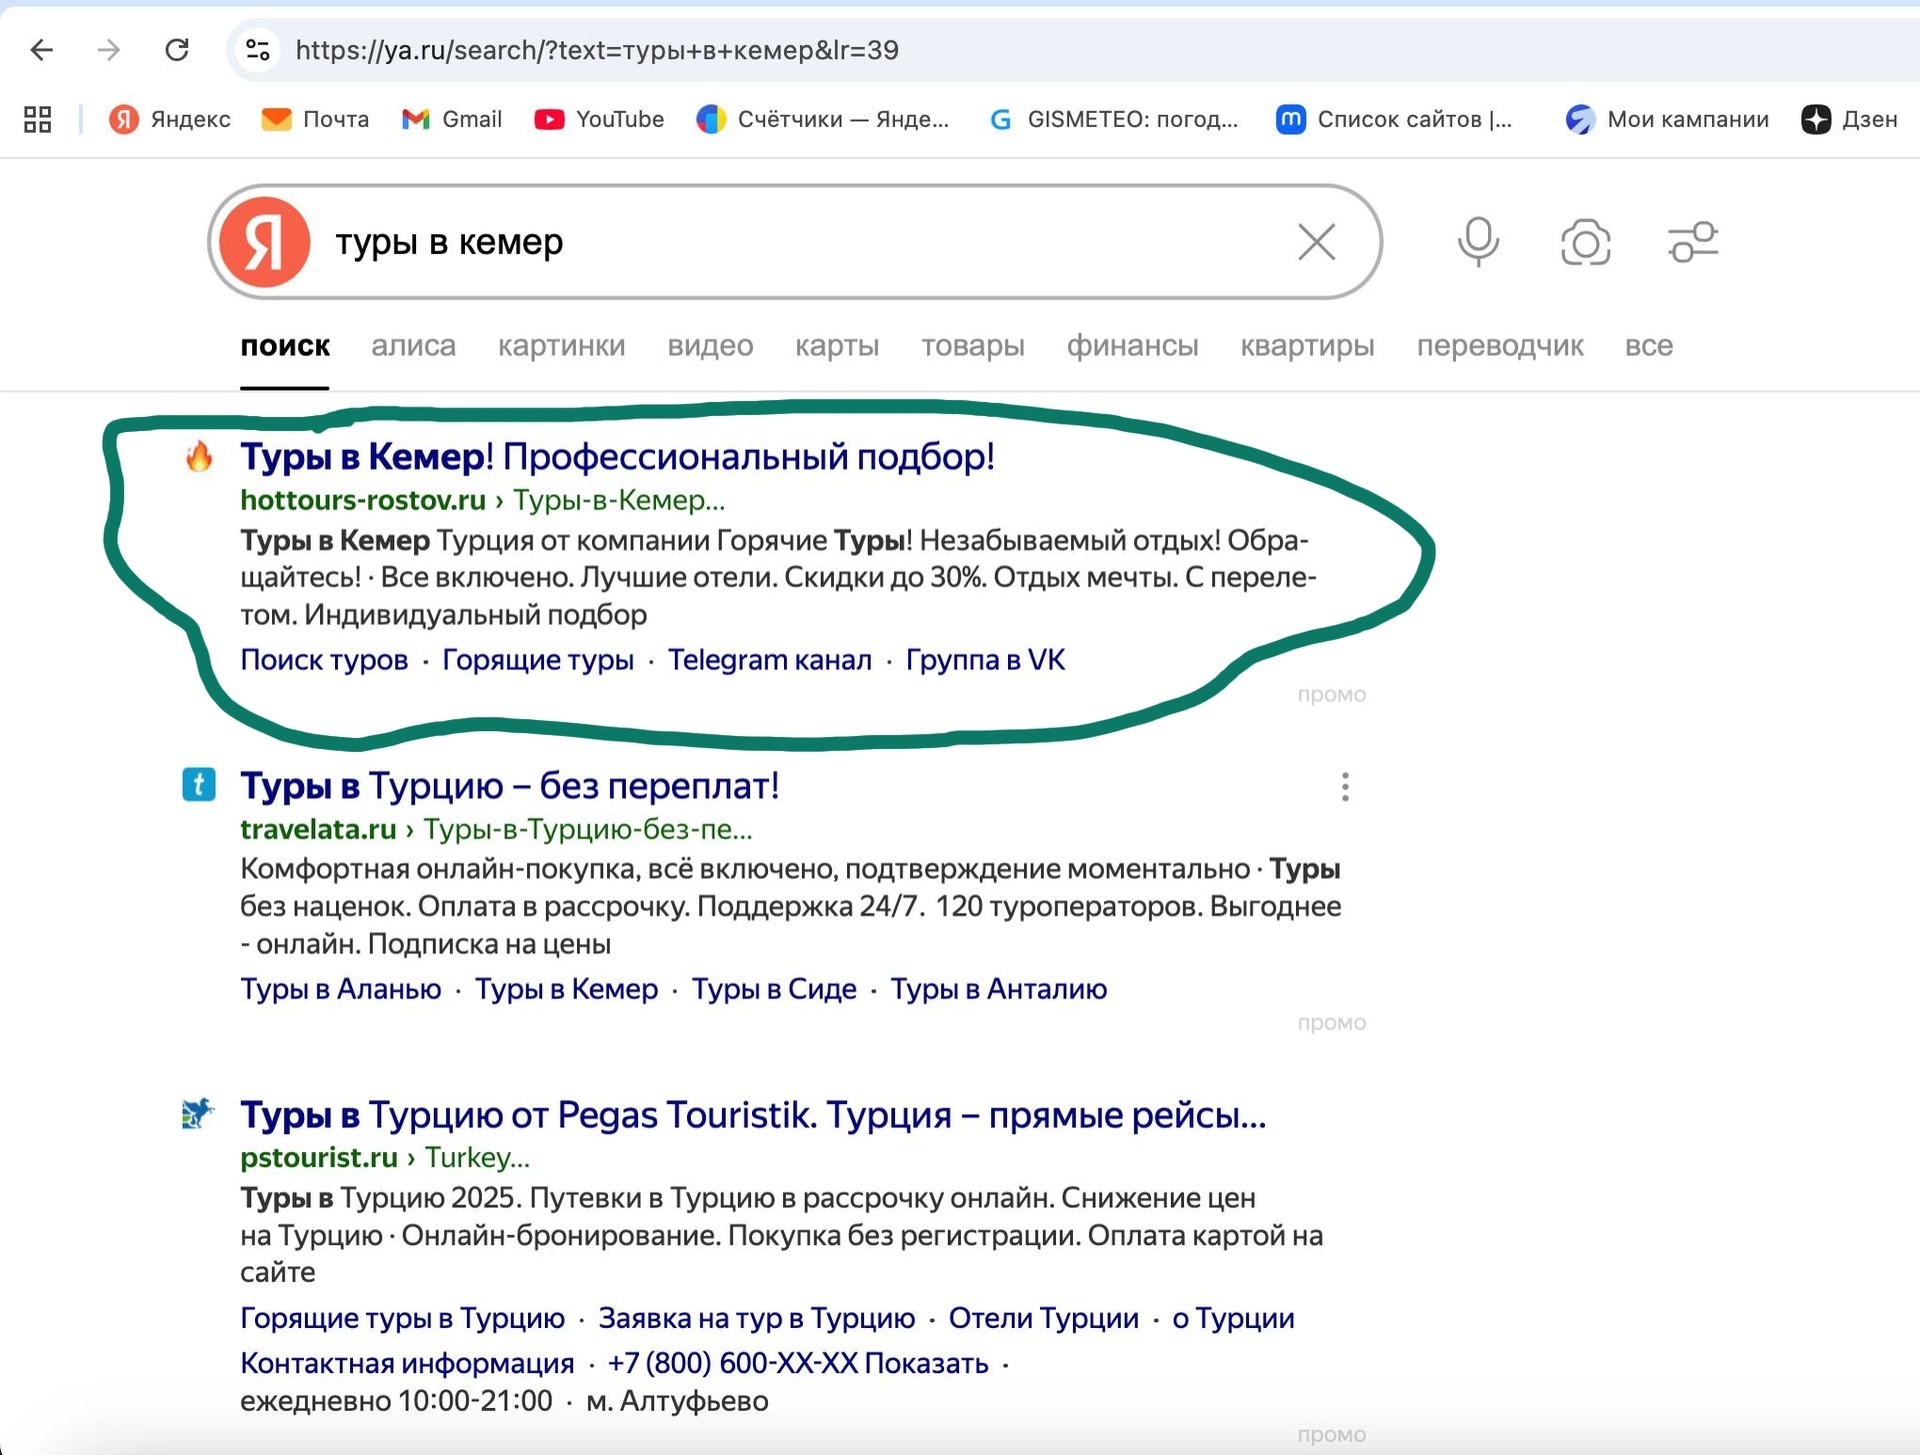
Task: Open search settings sliders icon
Action: pos(1692,242)
